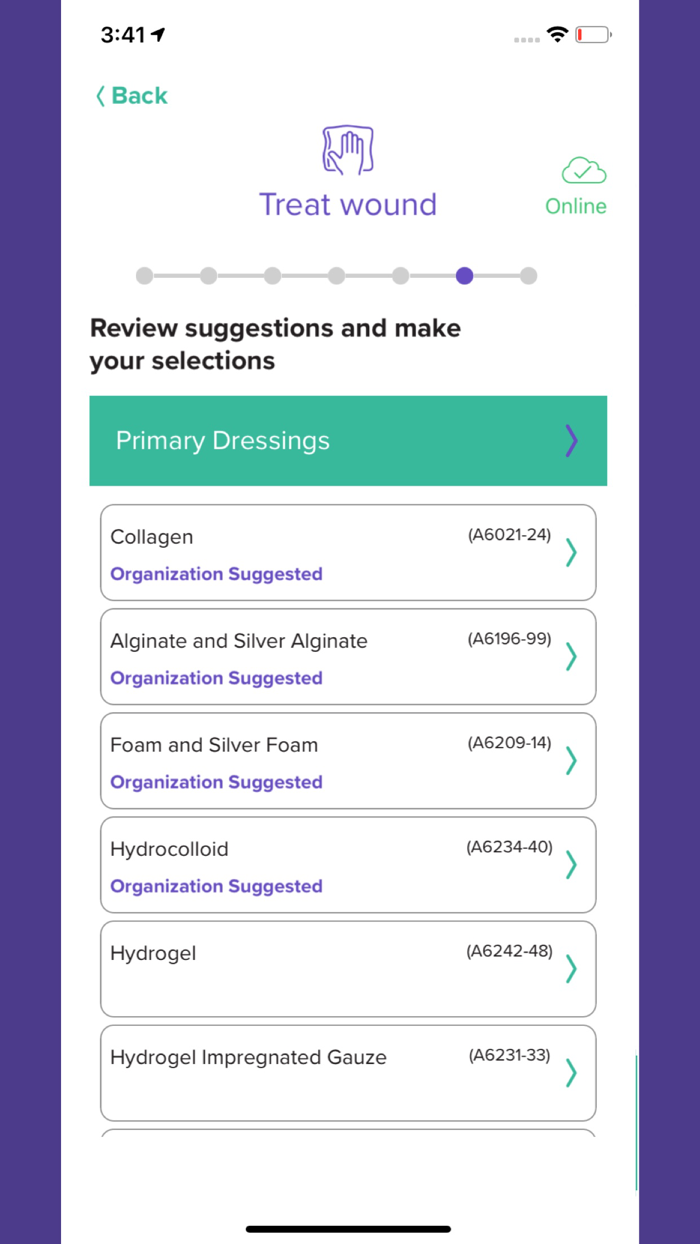Open Alginate and Silver Alginate suggestion
The height and width of the screenshot is (1244, 700).
348,657
